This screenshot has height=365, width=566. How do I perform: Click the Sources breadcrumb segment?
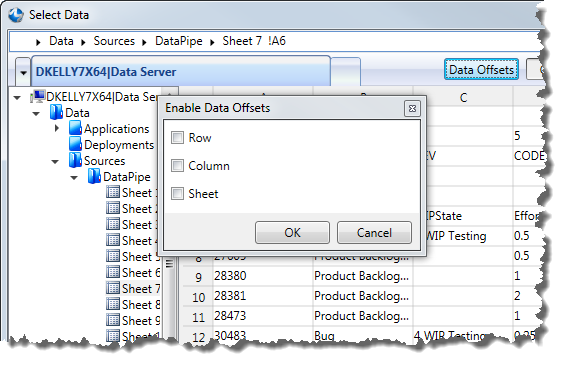pyautogui.click(x=114, y=41)
